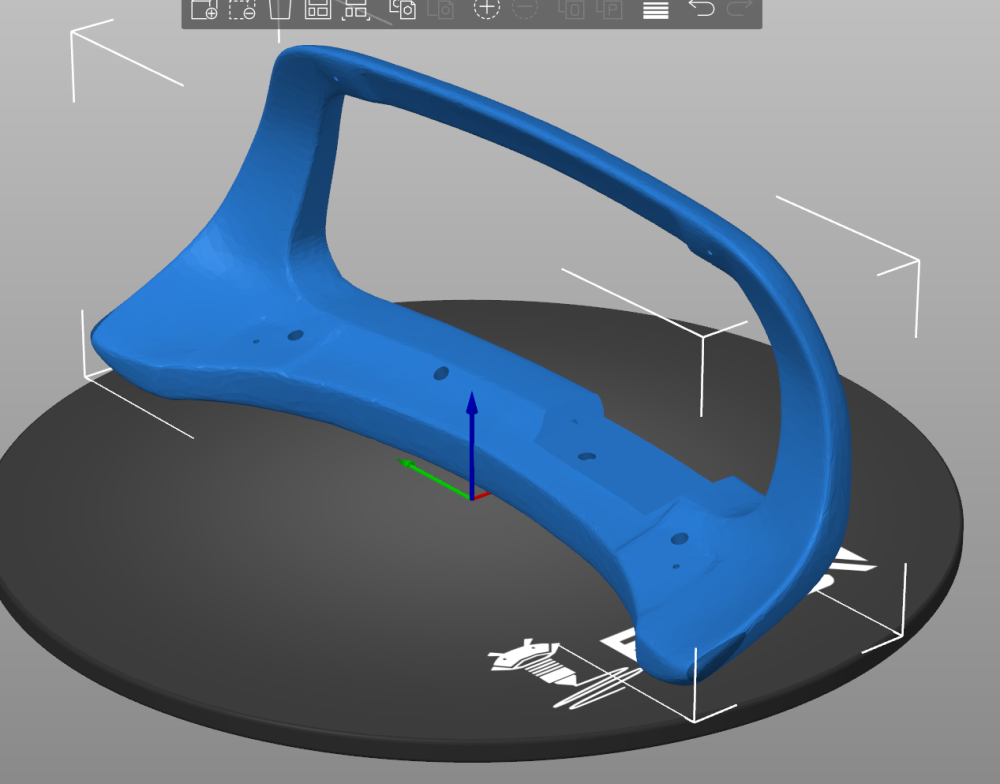Click the Split to objects icon
Image resolution: width=1000 pixels, height=784 pixels.
[571, 10]
